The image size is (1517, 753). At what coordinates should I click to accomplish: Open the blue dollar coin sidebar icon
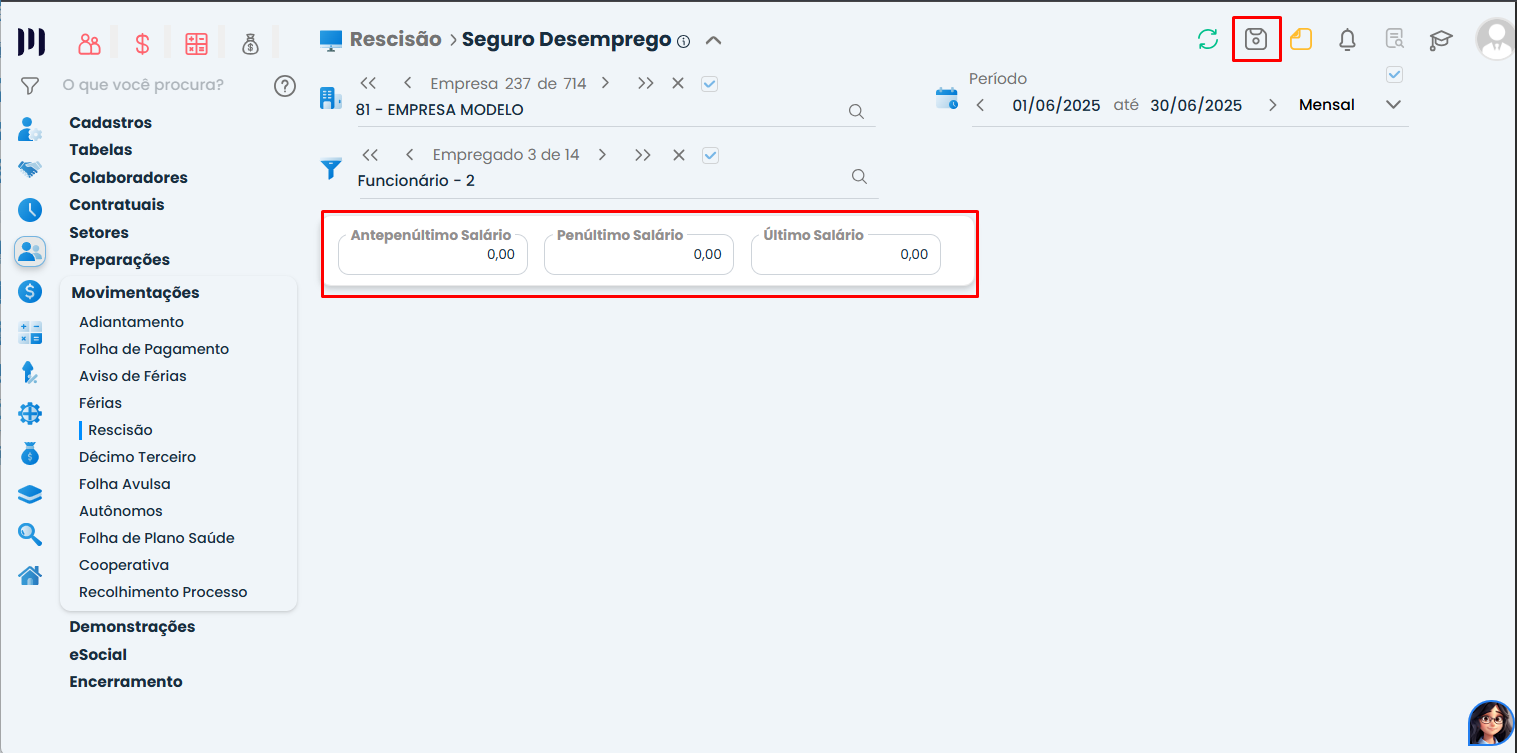click(x=30, y=292)
